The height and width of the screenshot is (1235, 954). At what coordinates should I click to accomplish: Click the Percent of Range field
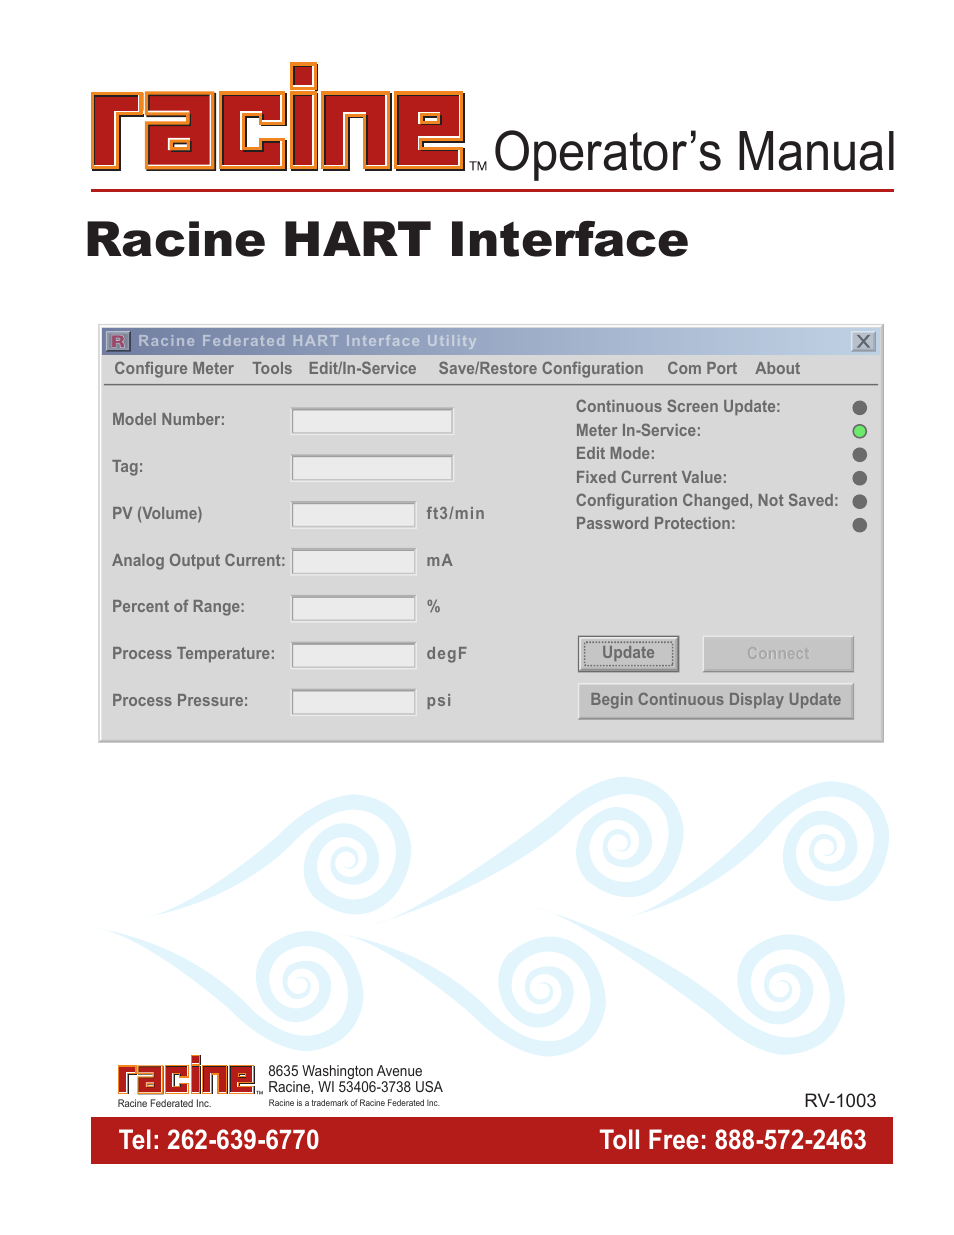point(353,608)
